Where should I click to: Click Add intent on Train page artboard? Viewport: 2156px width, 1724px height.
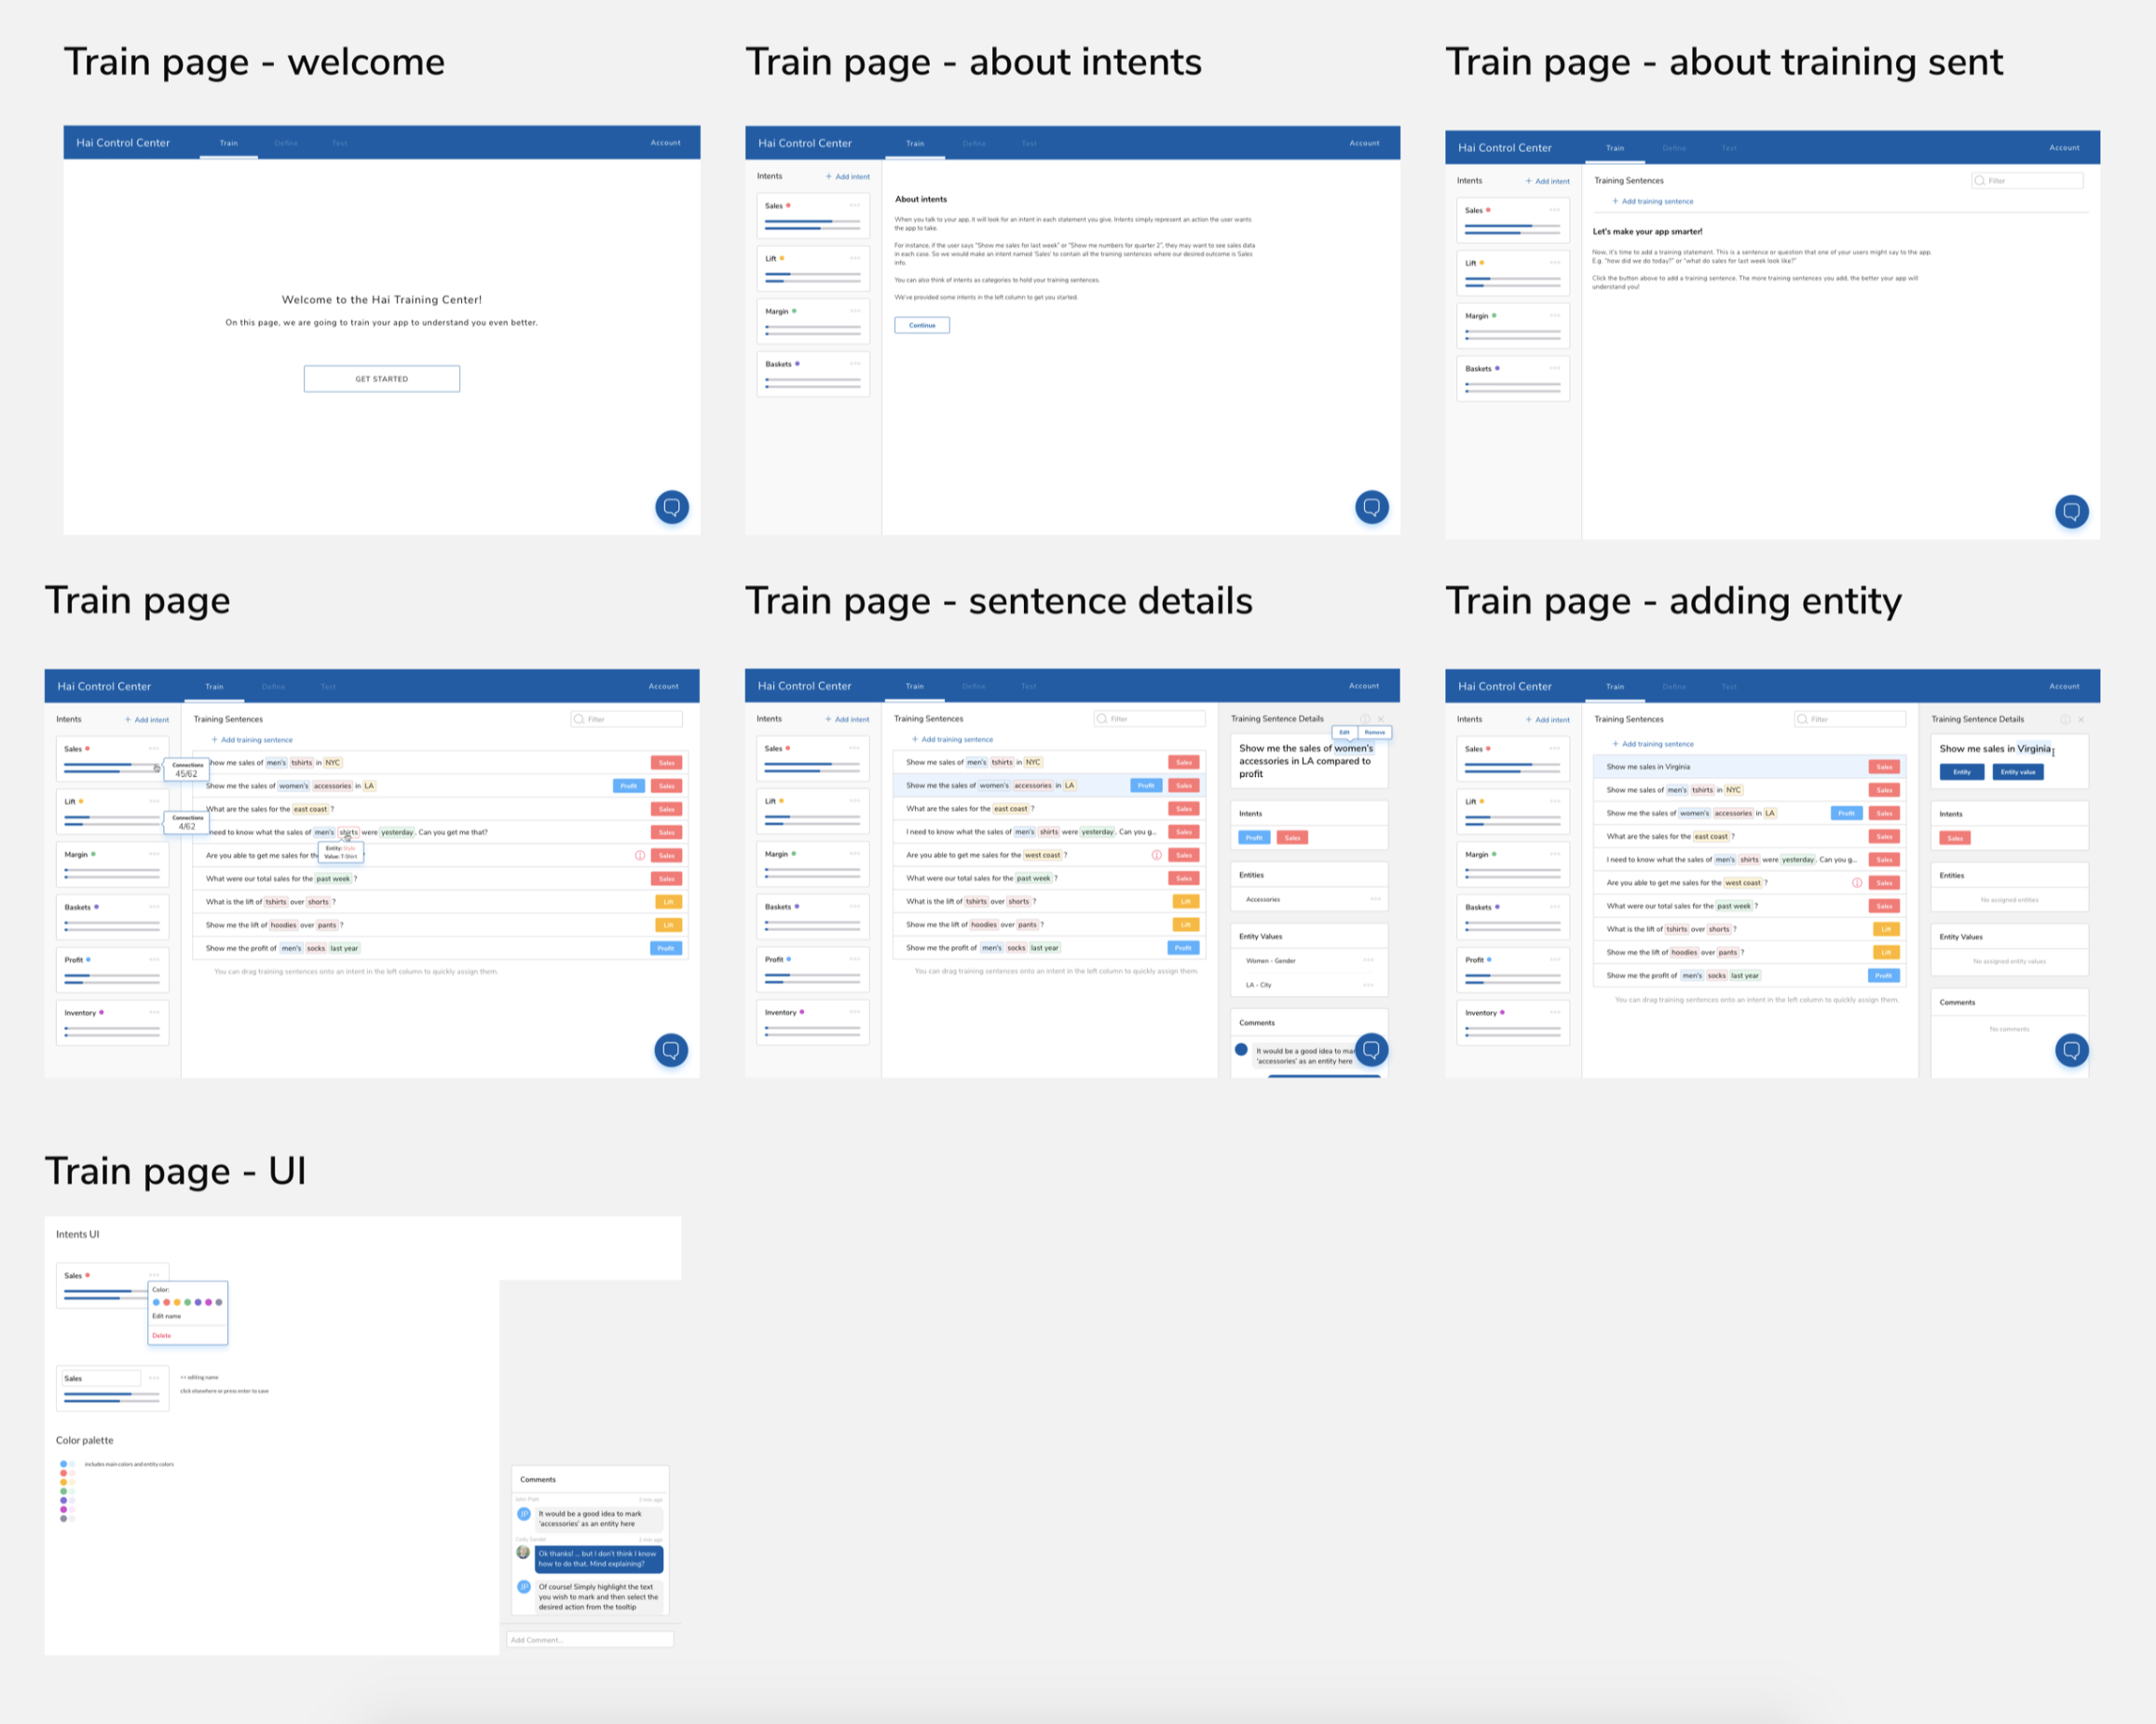pyautogui.click(x=147, y=720)
